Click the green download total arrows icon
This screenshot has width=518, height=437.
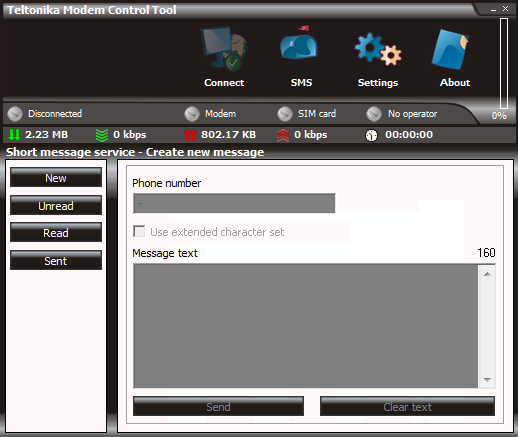14,135
